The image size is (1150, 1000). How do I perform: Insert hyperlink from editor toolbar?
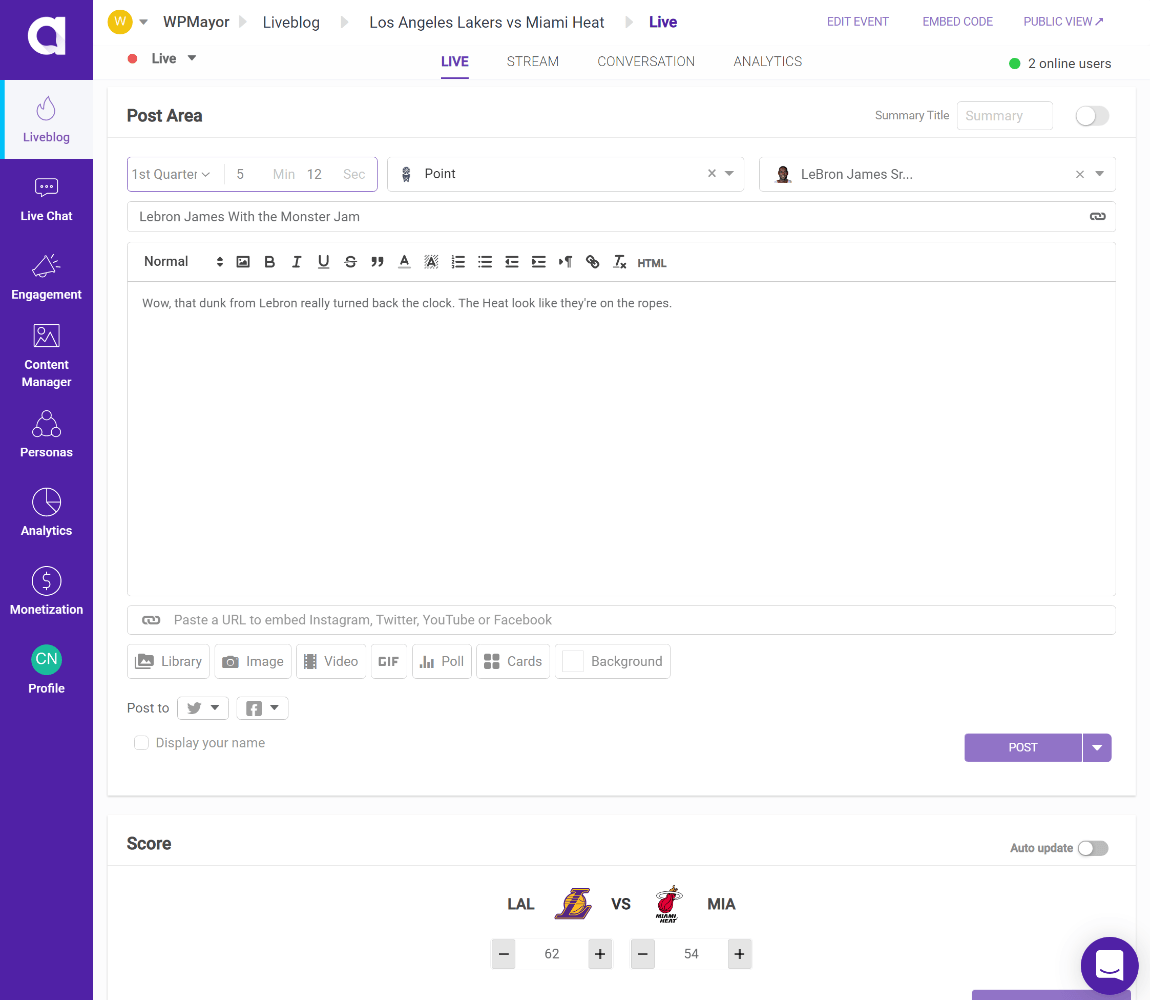pos(593,262)
